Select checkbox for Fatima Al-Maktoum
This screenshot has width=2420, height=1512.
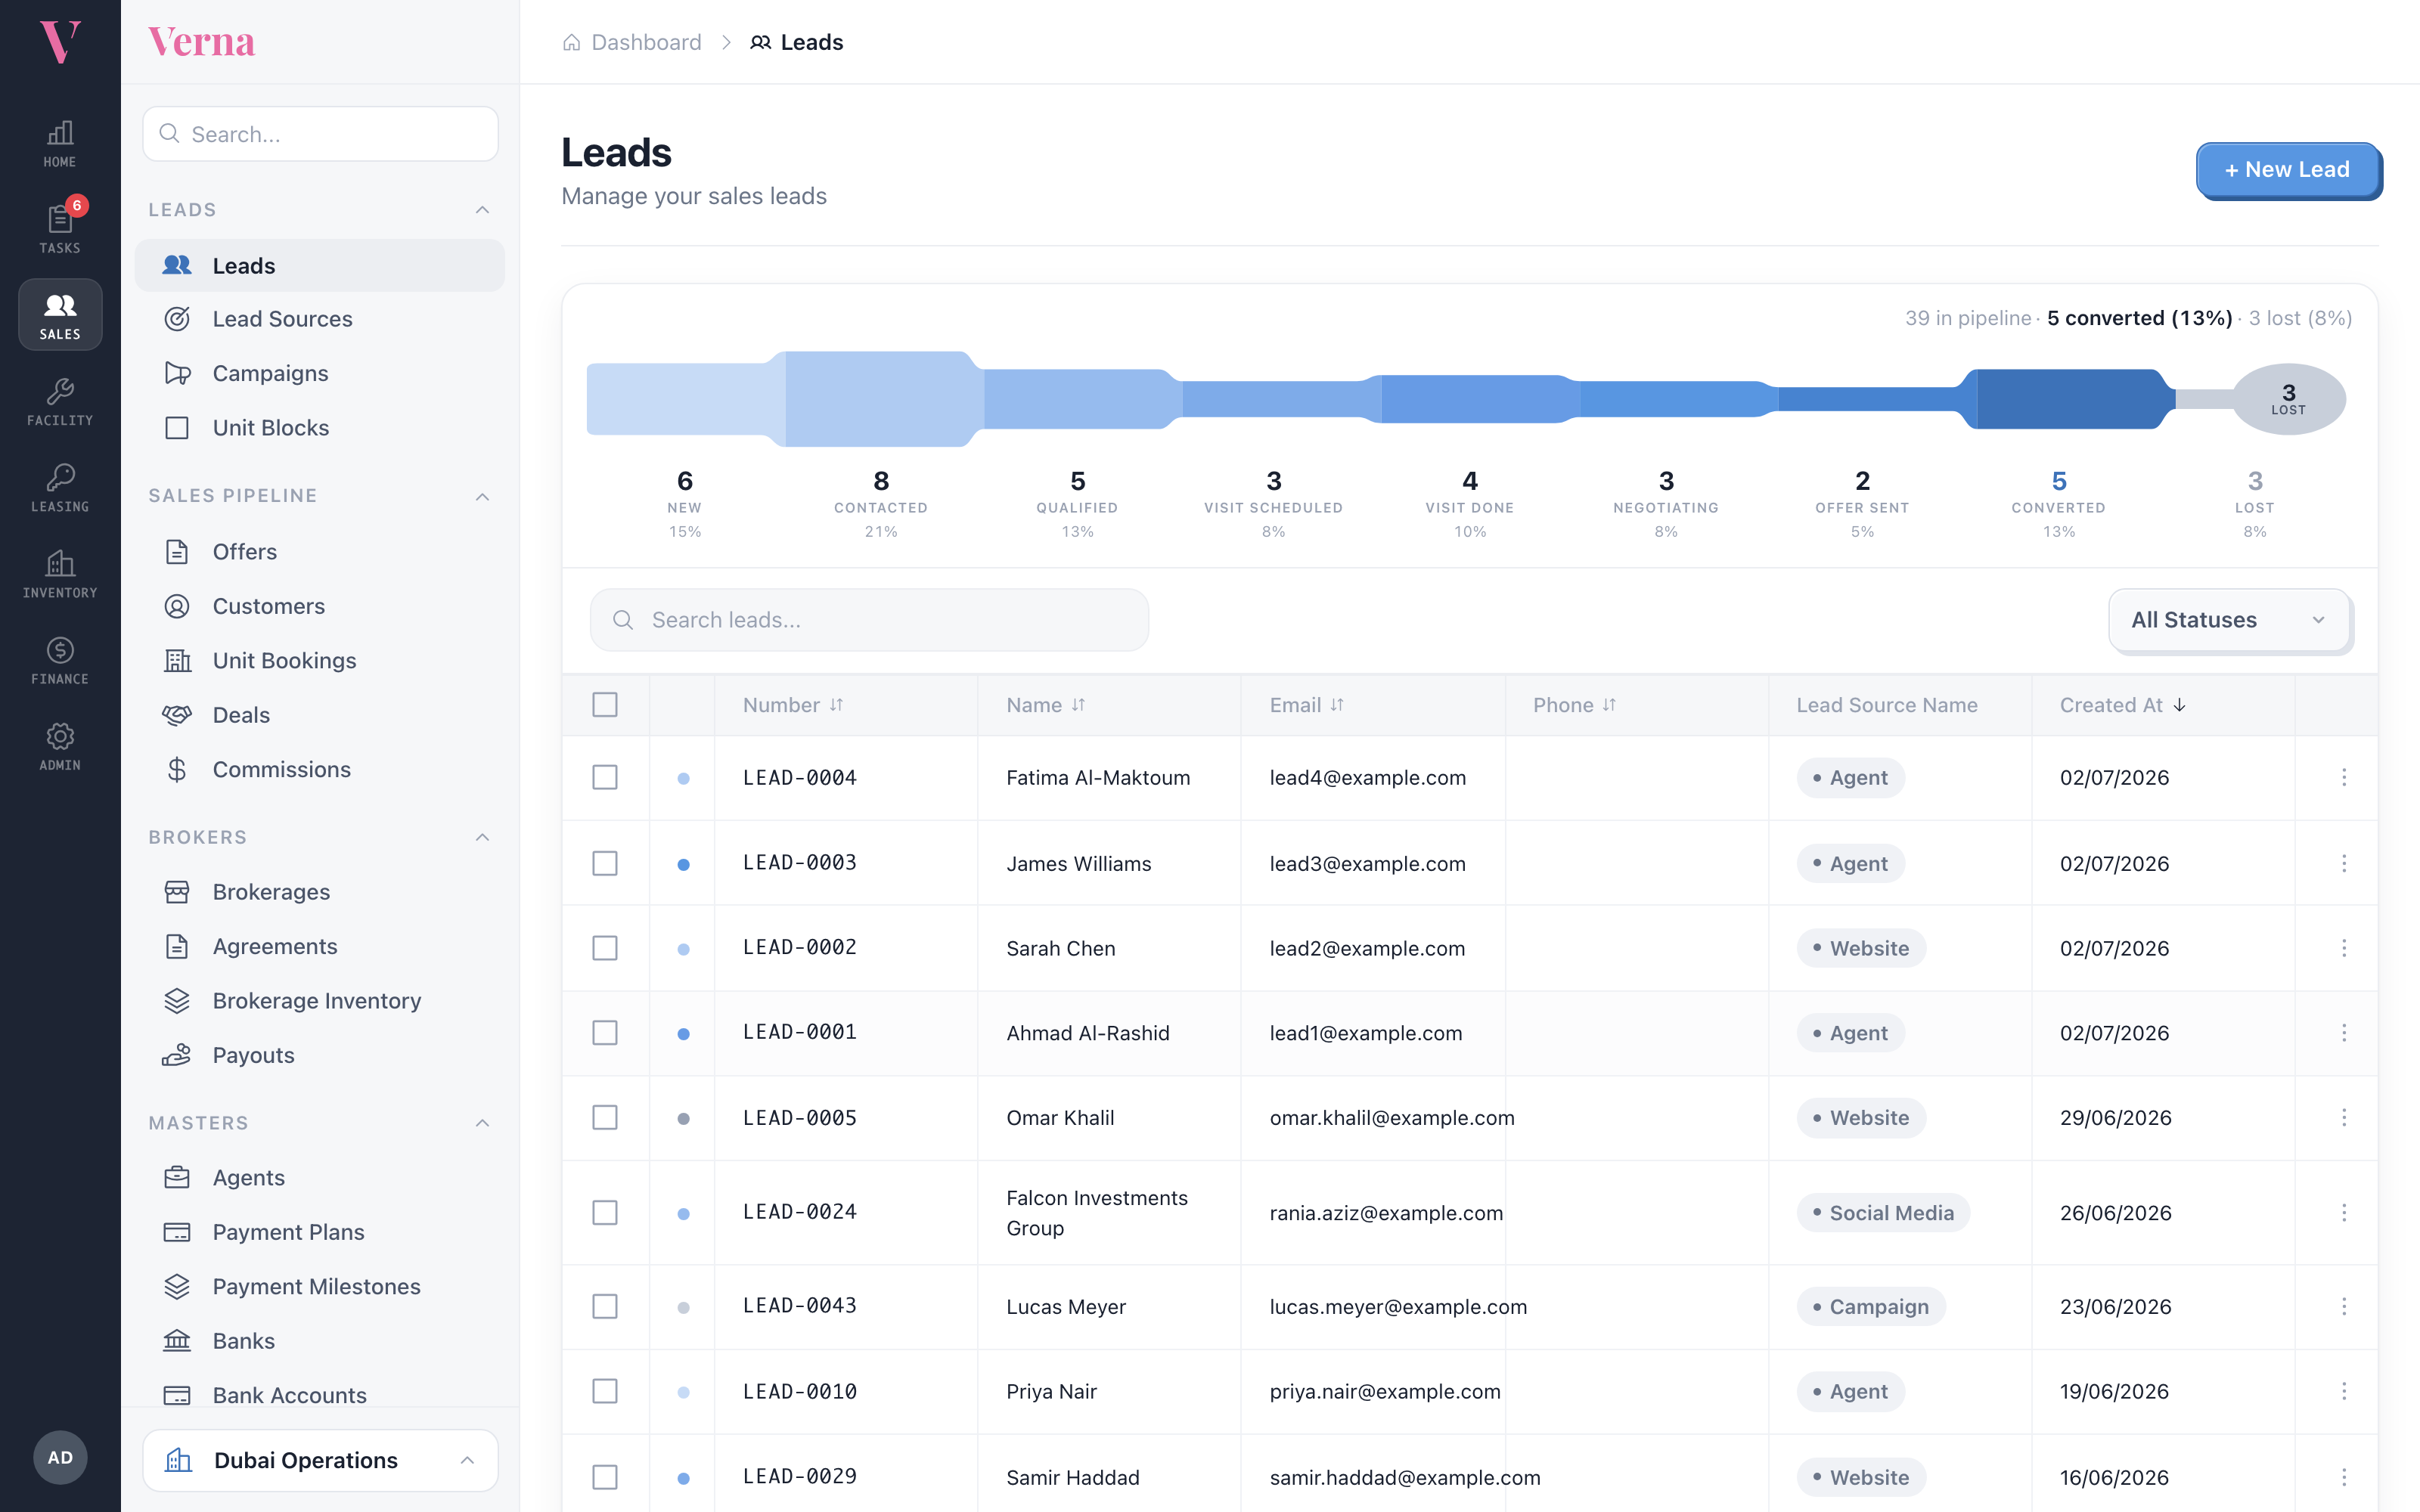(x=605, y=777)
